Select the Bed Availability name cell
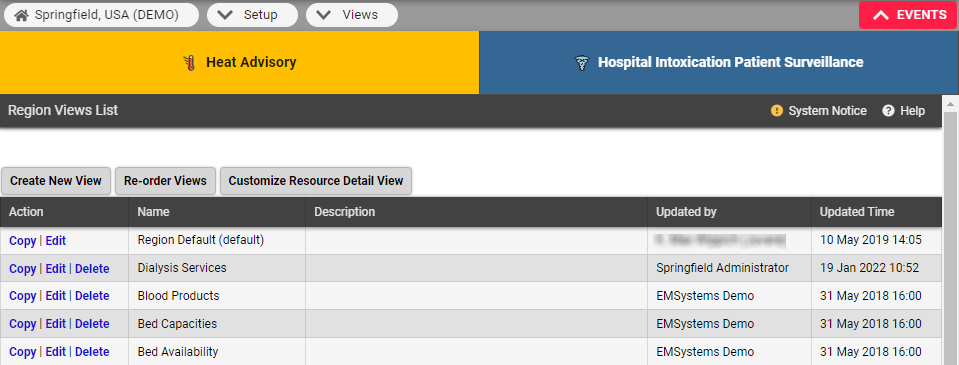This screenshot has height=365, width=959. tap(217, 352)
